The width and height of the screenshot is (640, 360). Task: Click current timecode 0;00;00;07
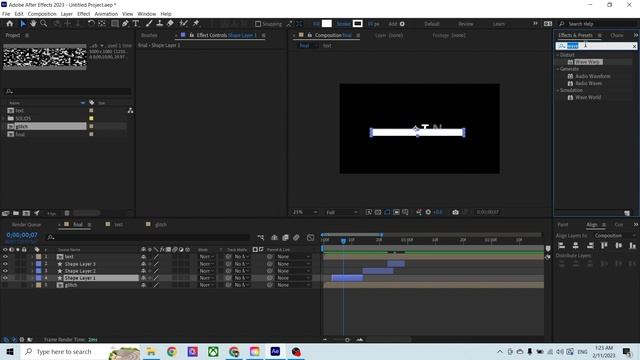coord(22,235)
